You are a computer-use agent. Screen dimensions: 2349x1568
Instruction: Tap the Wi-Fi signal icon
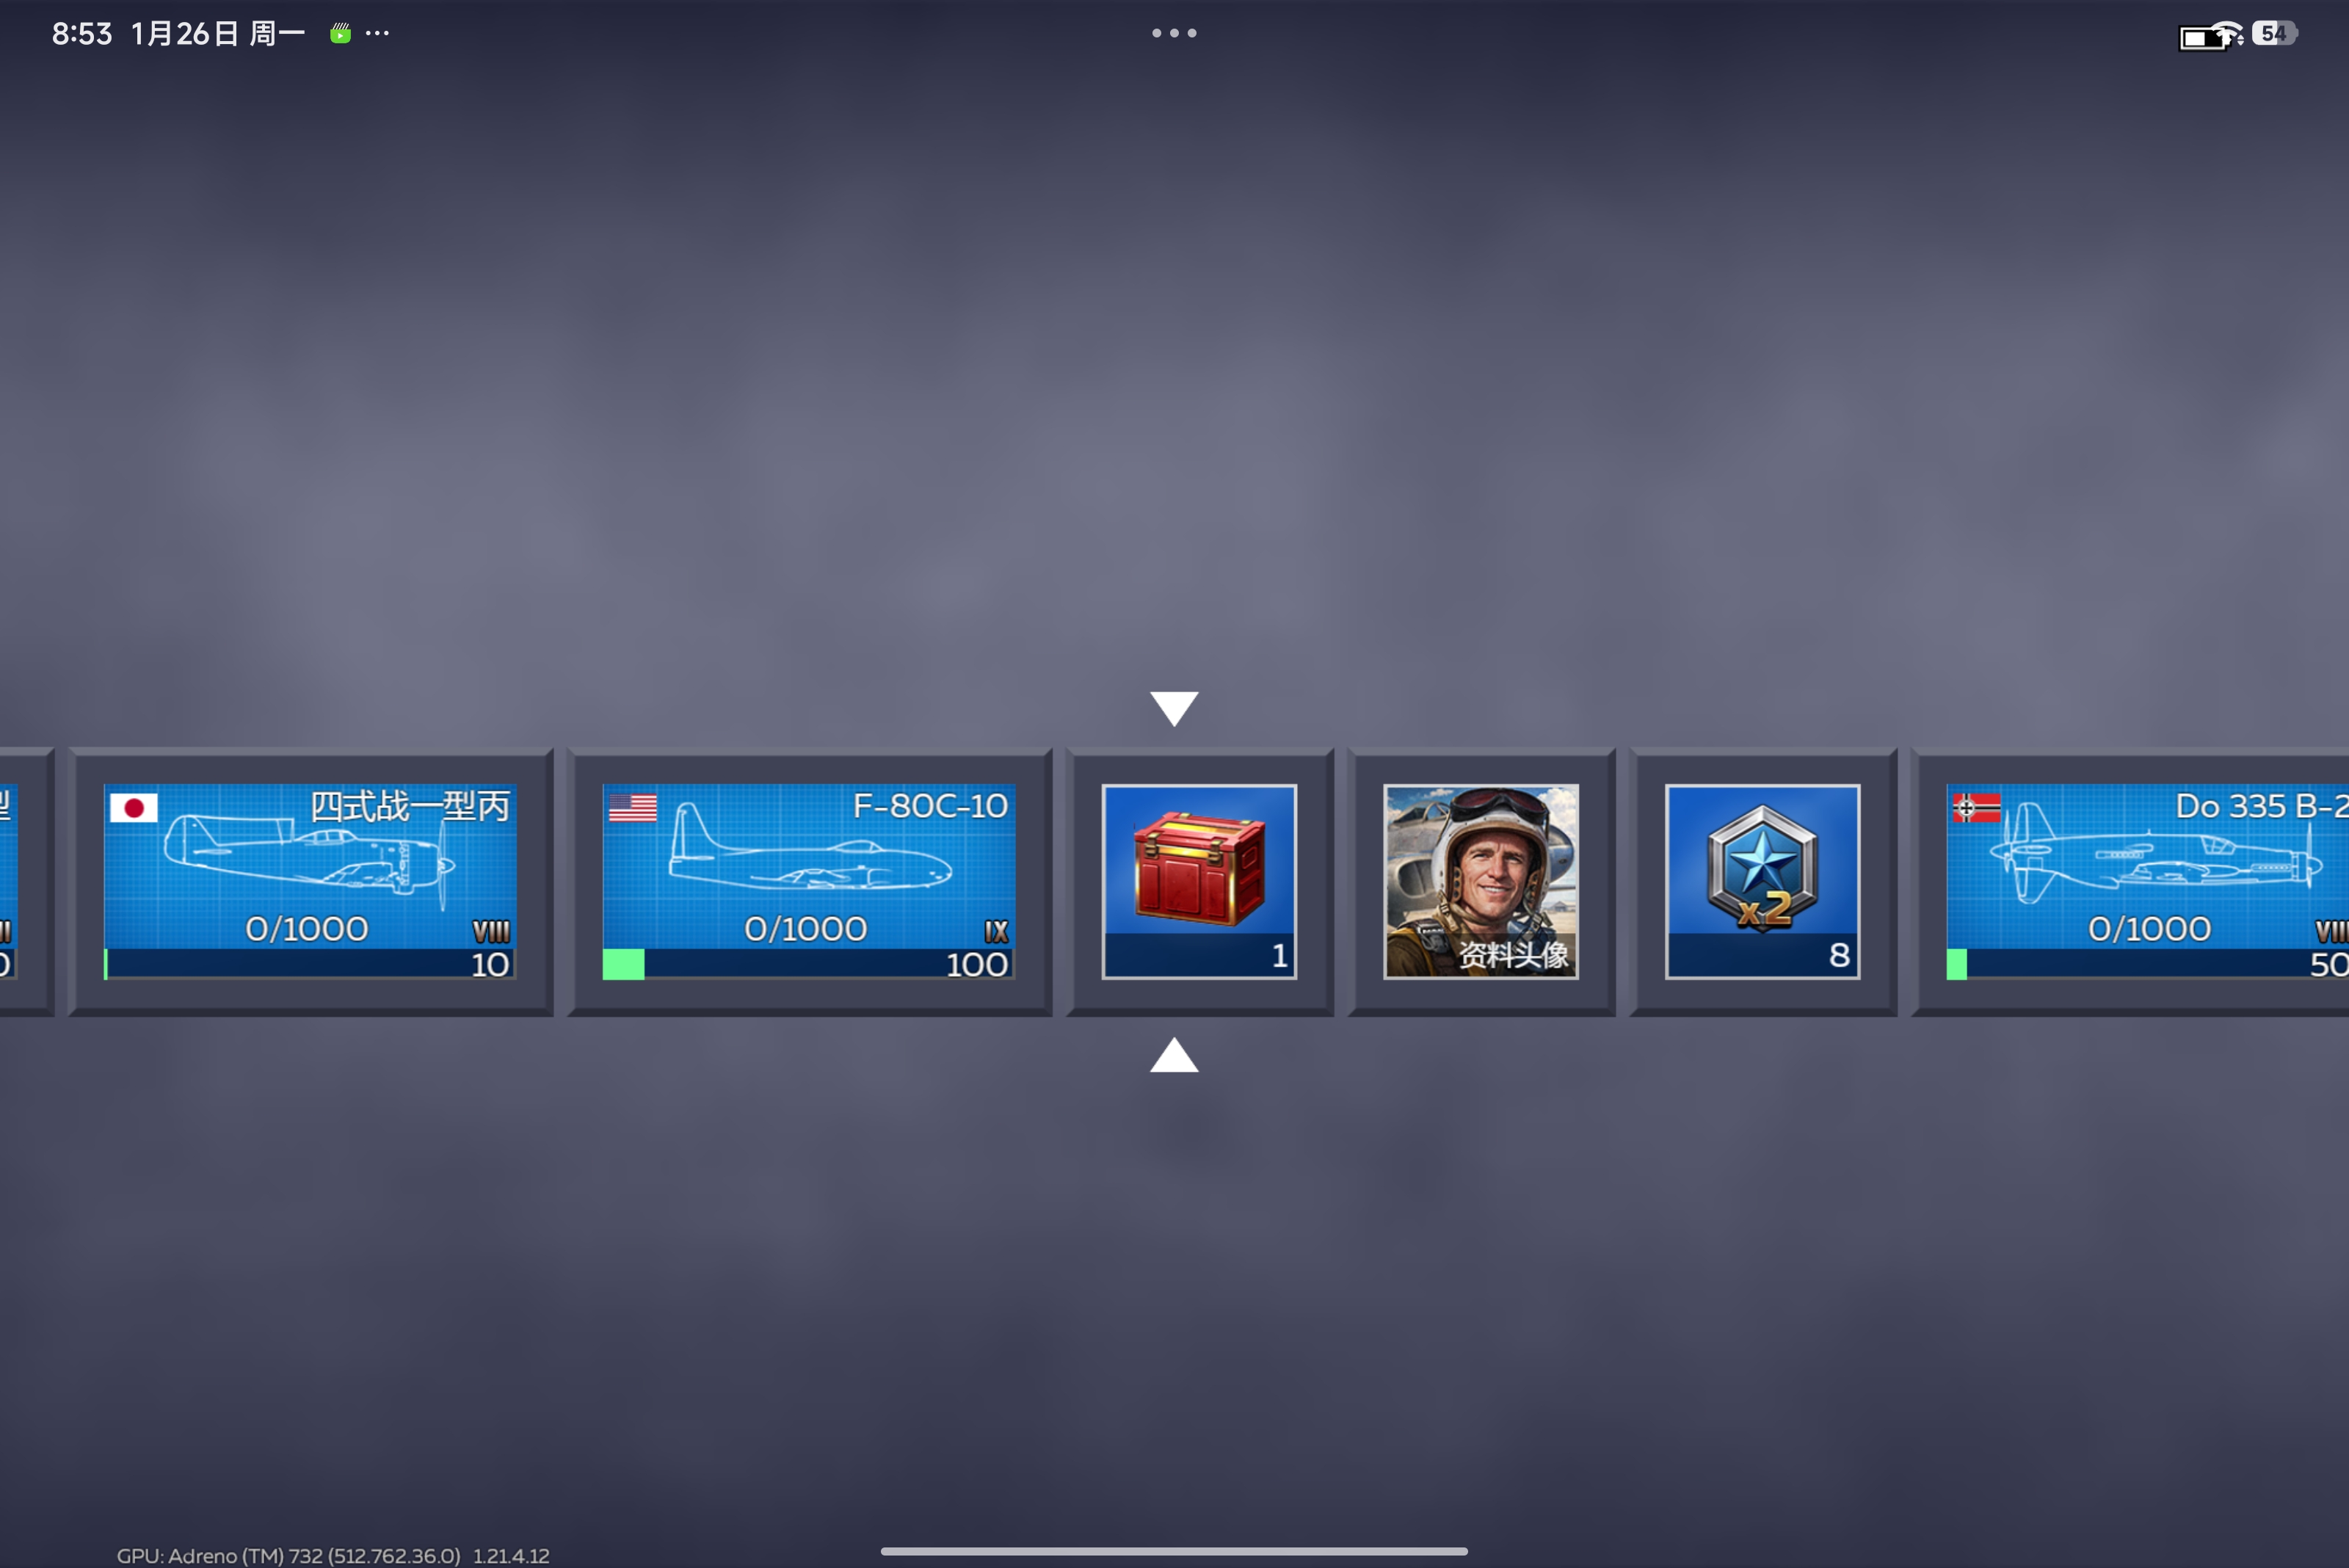pyautogui.click(x=2228, y=34)
